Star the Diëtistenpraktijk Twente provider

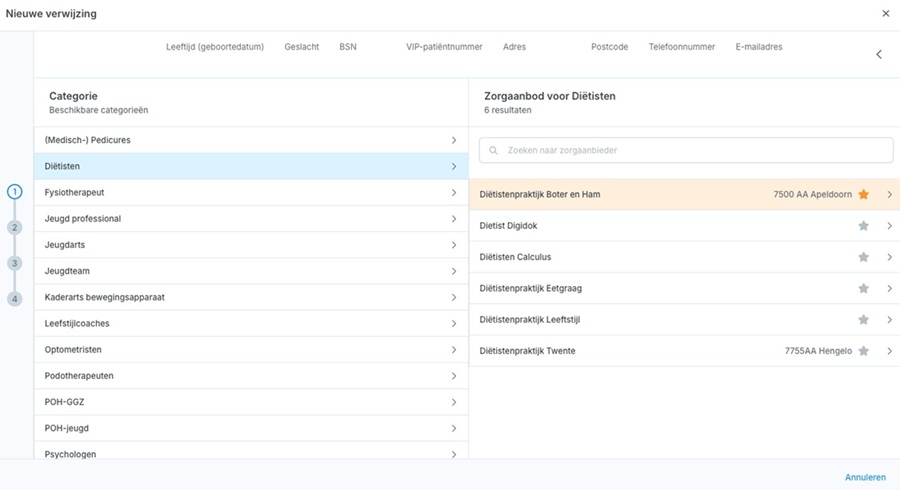(863, 351)
